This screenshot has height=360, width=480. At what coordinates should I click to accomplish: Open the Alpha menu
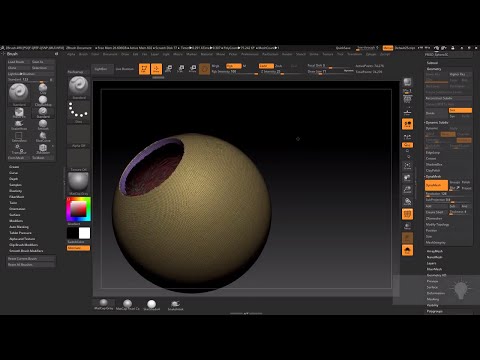pos(71,54)
